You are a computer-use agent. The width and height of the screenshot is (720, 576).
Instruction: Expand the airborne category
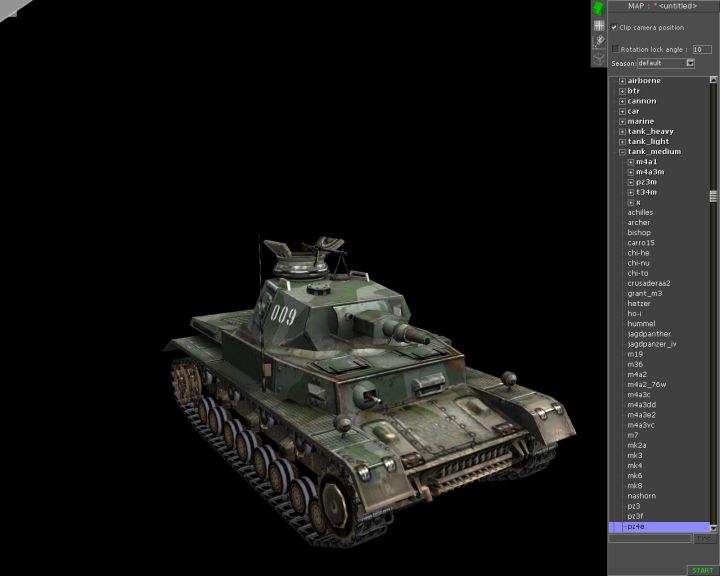[x=622, y=81]
